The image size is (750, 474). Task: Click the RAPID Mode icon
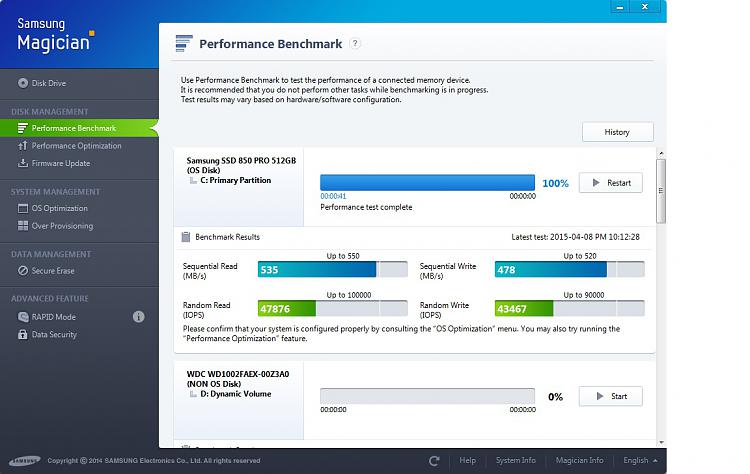(22, 317)
